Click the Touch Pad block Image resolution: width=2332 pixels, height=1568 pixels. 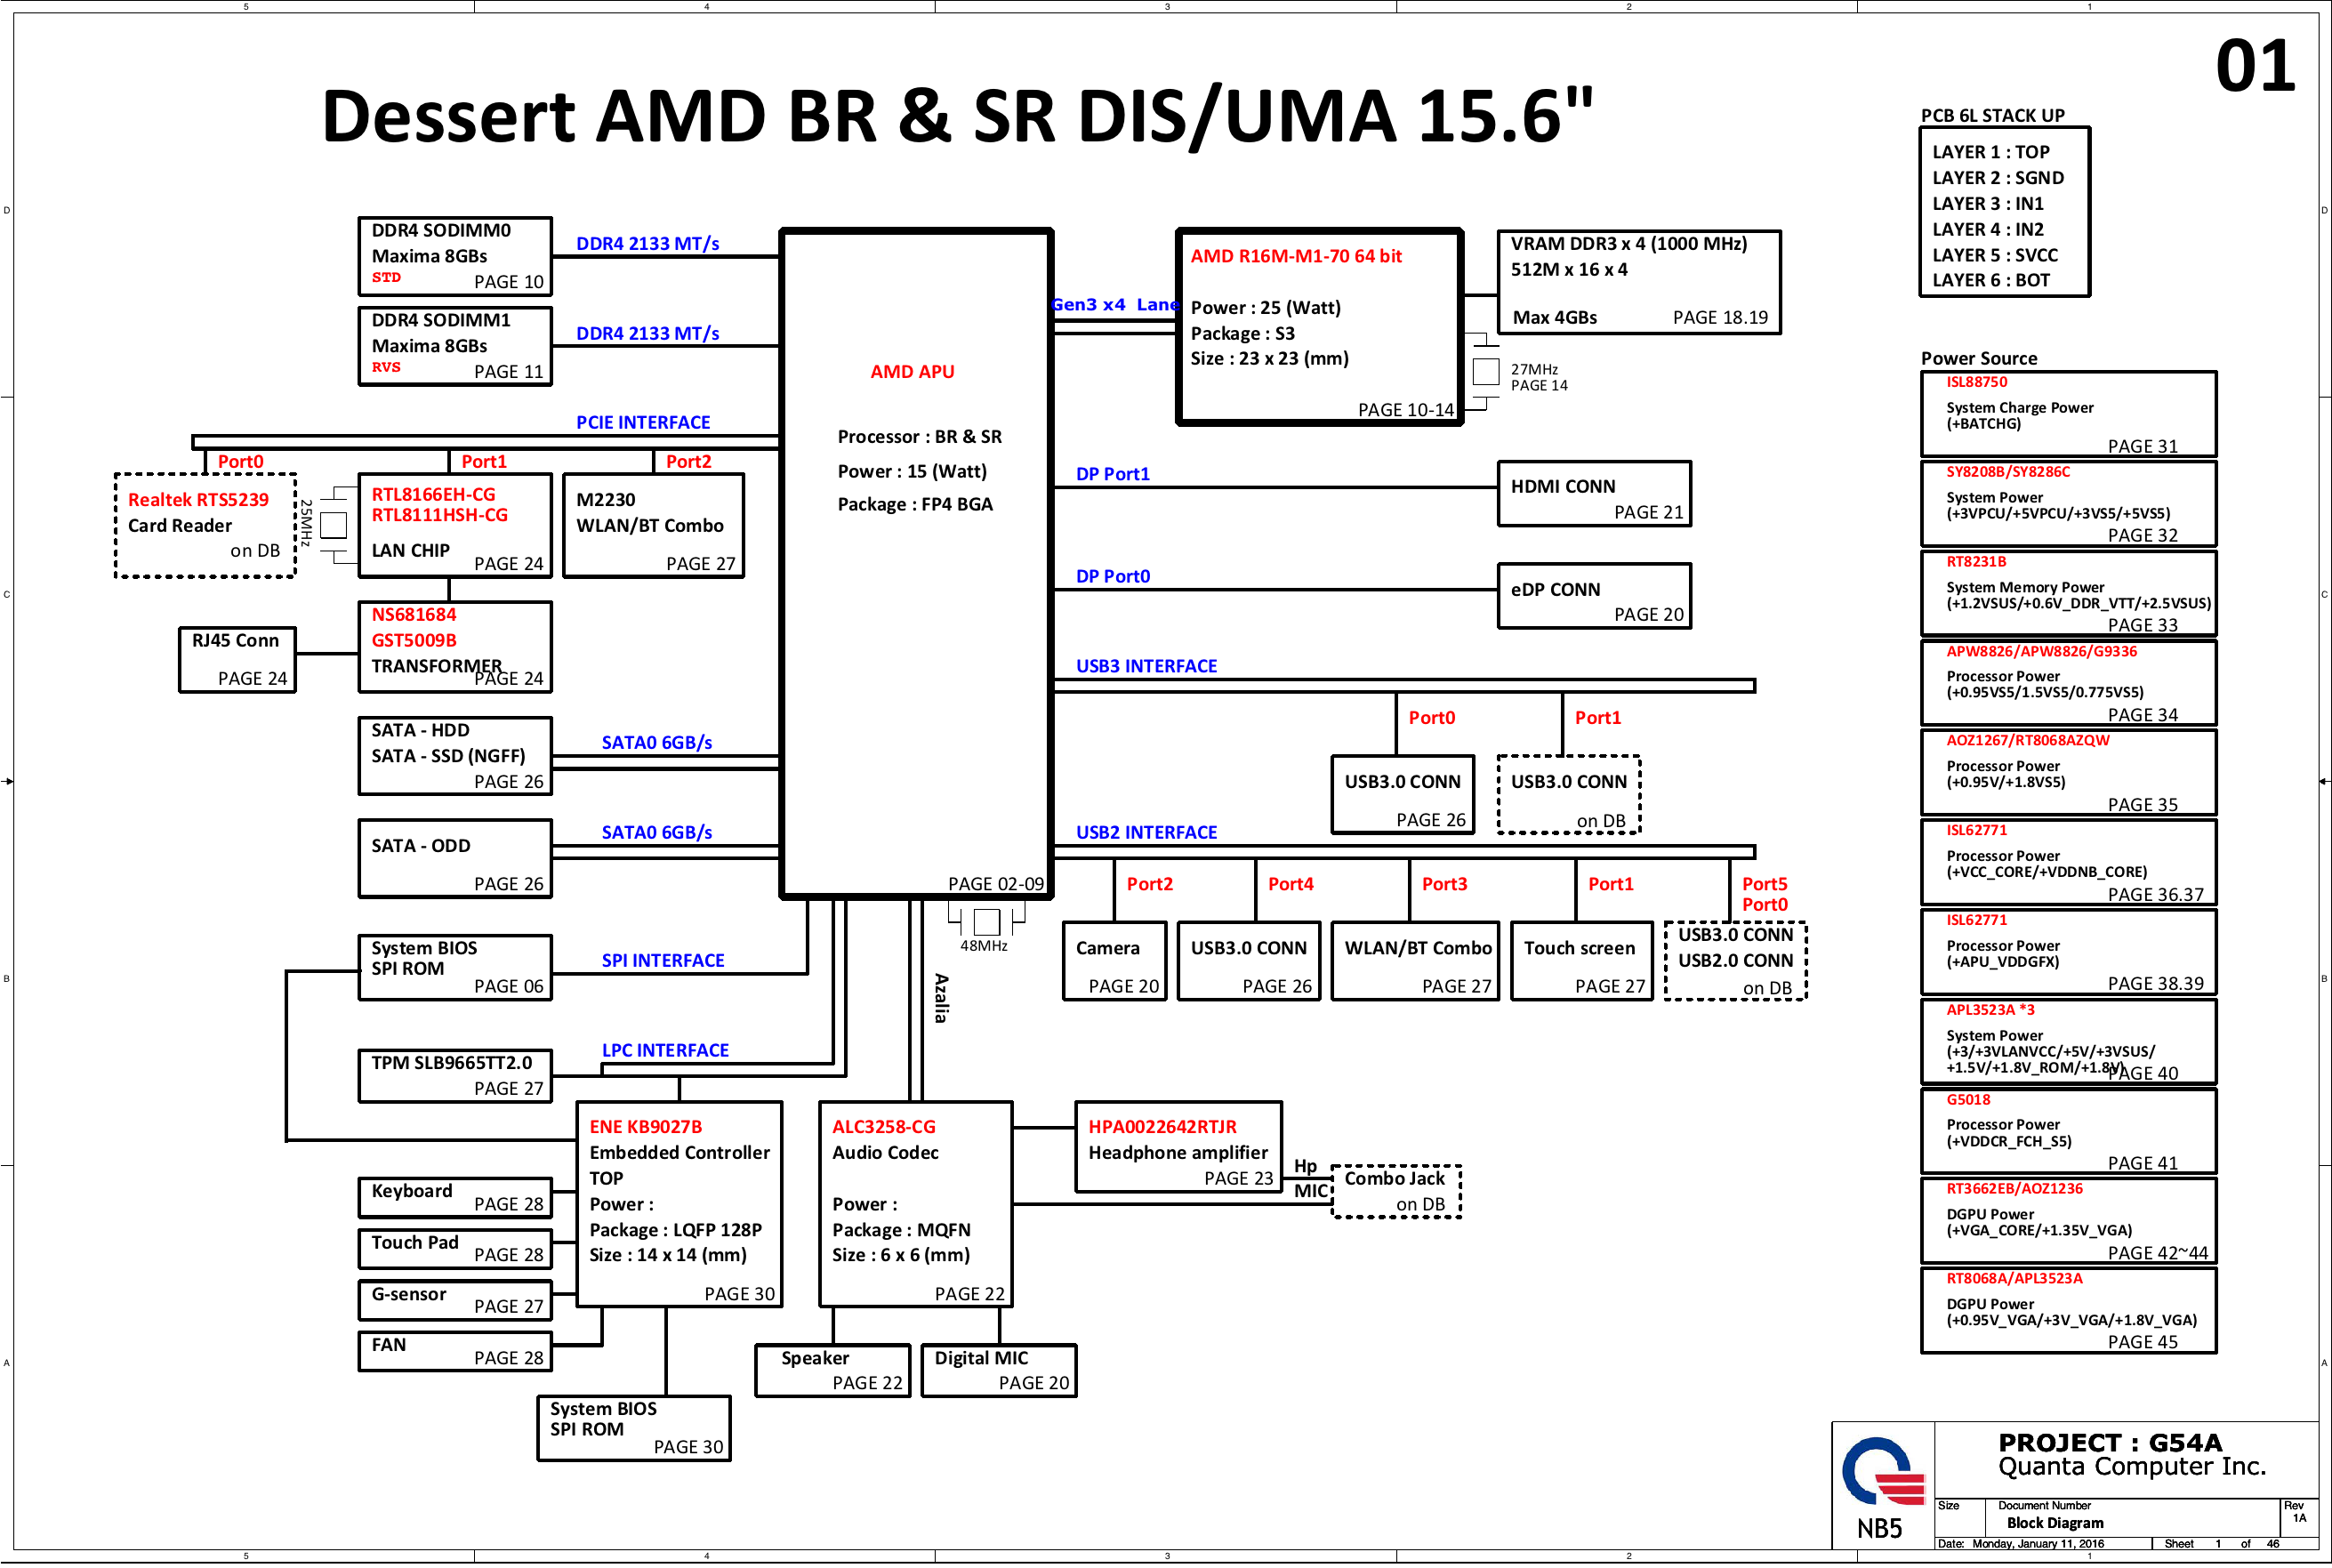(455, 1248)
